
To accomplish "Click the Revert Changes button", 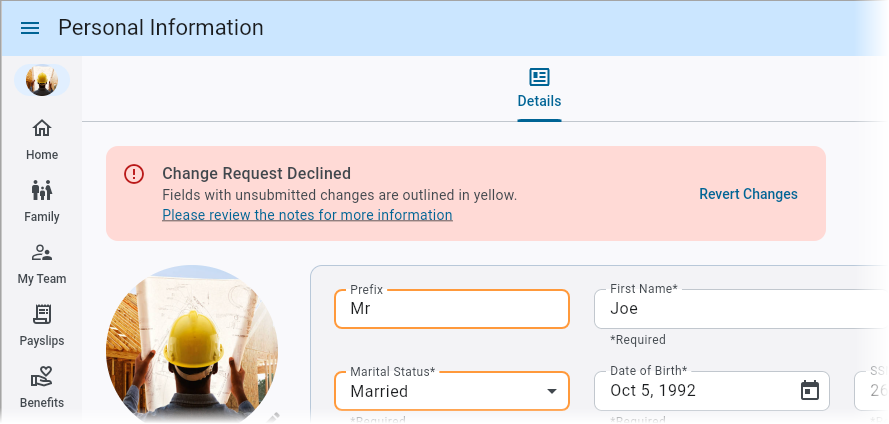I will [x=748, y=194].
